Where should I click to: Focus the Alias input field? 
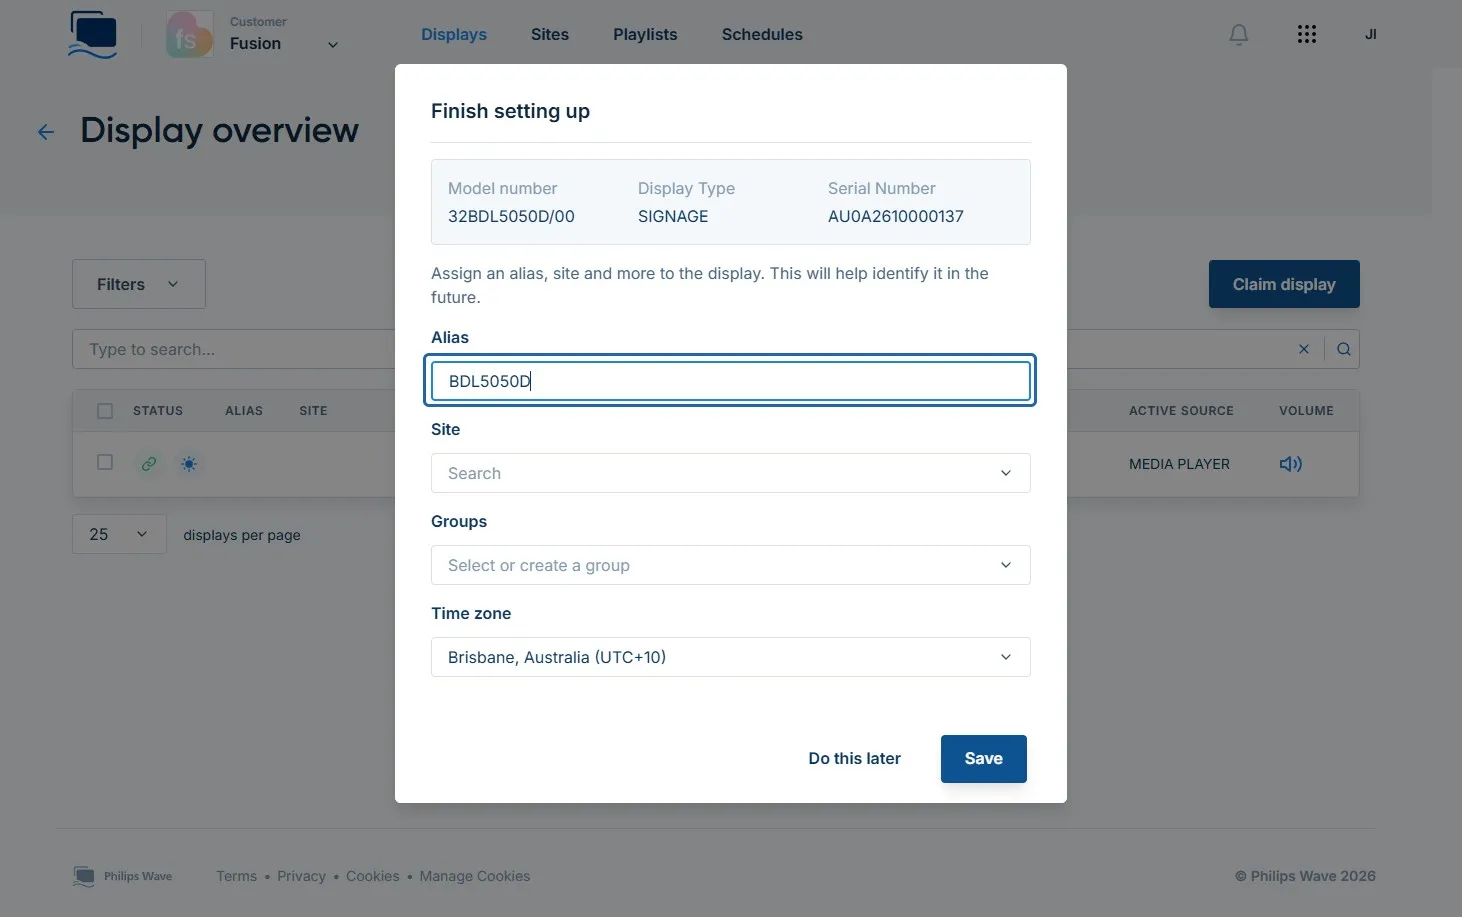click(x=730, y=381)
